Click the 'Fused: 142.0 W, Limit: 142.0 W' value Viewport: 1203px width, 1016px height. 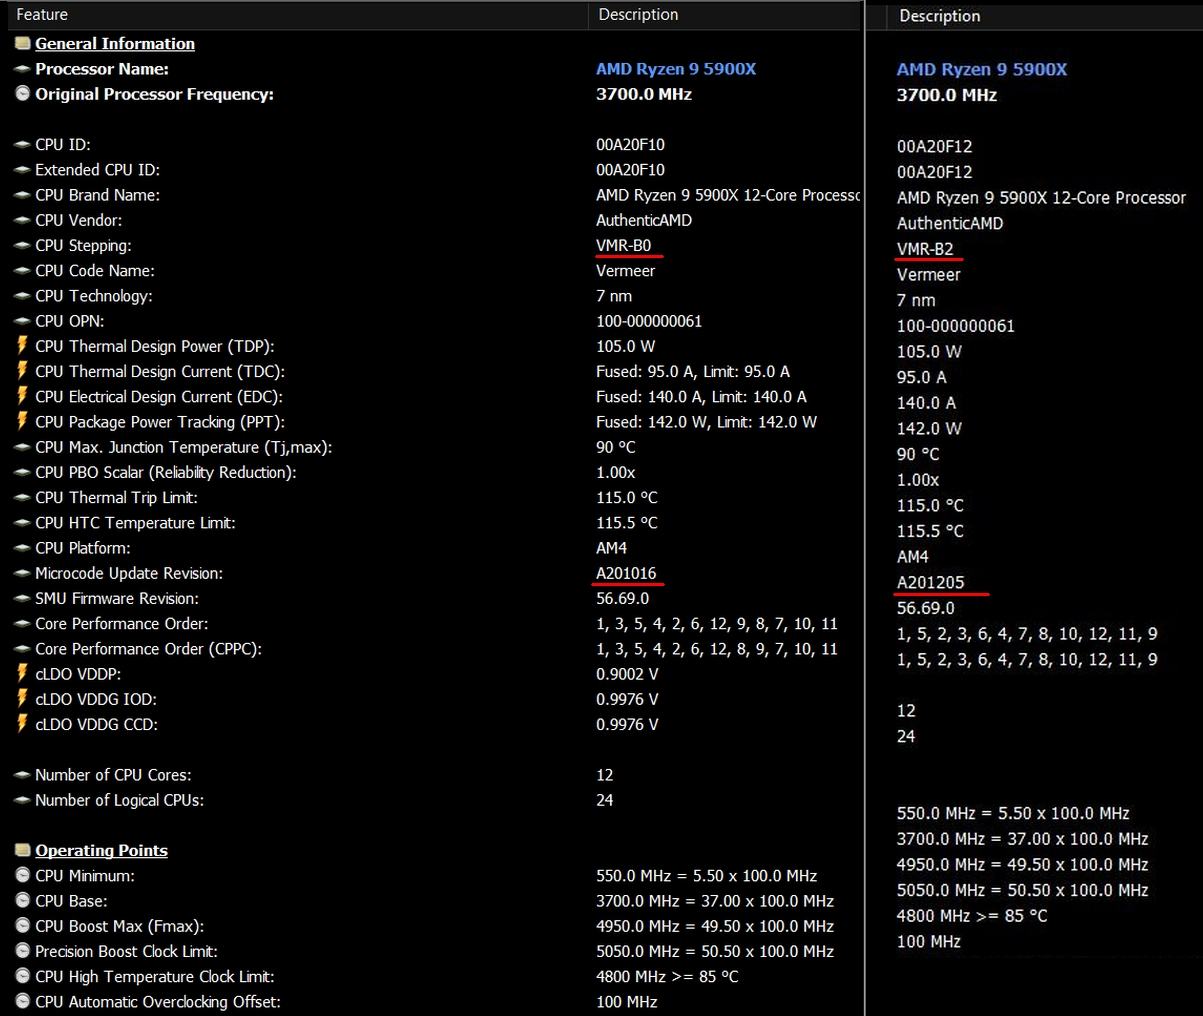[706, 422]
